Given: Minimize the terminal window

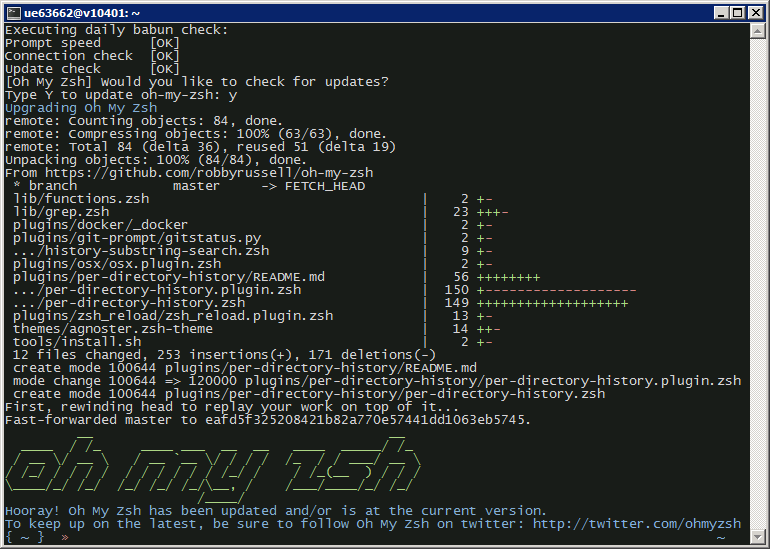Looking at the screenshot, I should (721, 13).
